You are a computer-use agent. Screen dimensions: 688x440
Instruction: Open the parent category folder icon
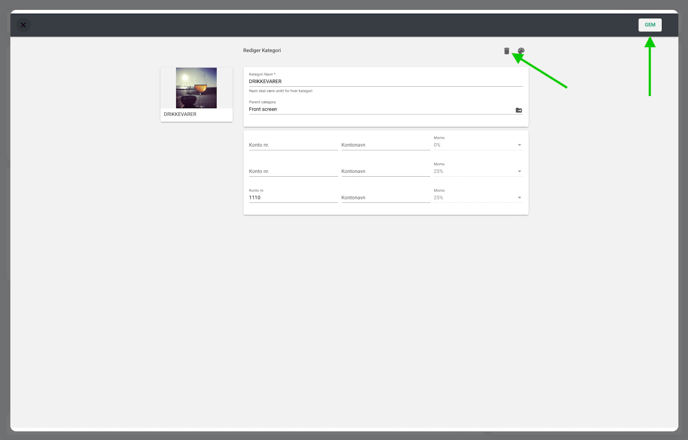tap(518, 110)
